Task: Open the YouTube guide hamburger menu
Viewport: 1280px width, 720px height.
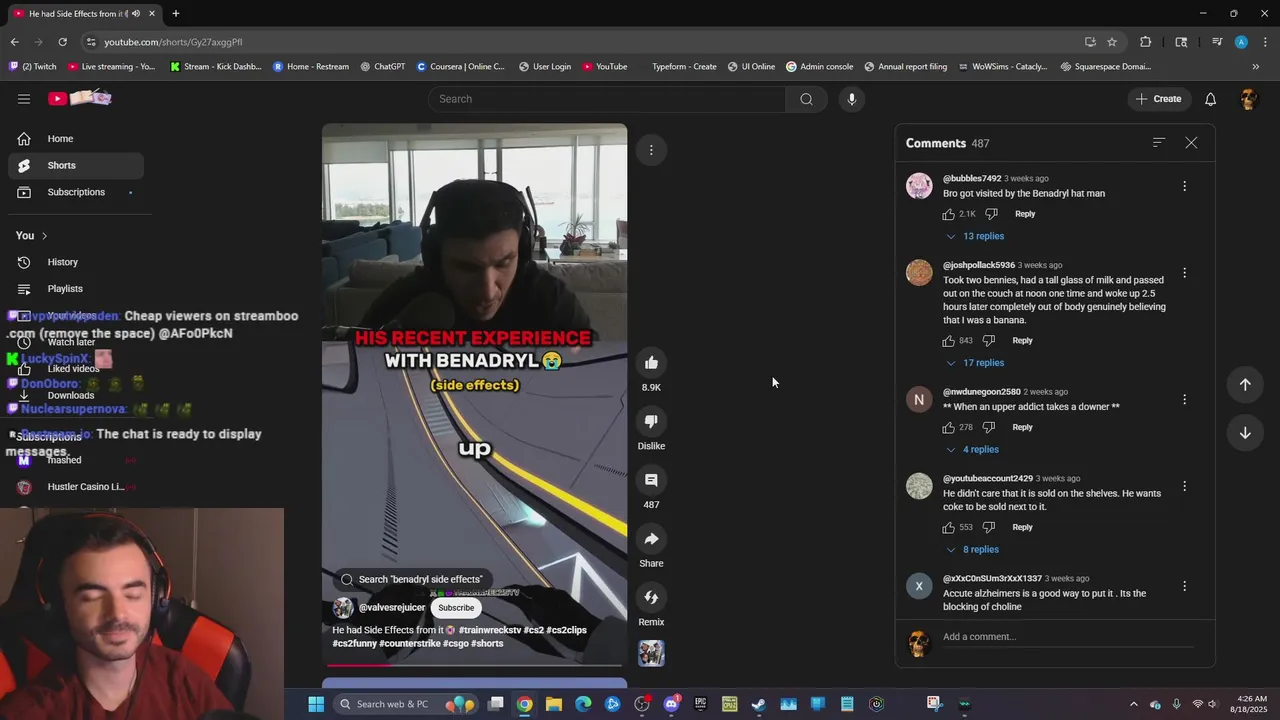Action: point(24,99)
